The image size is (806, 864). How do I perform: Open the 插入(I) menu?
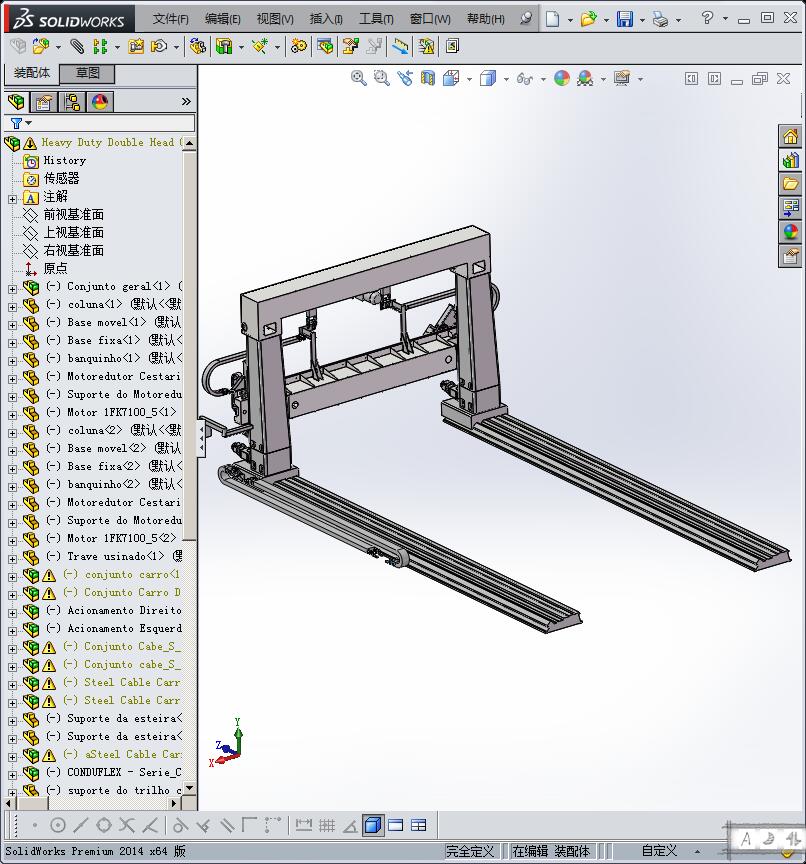click(326, 19)
